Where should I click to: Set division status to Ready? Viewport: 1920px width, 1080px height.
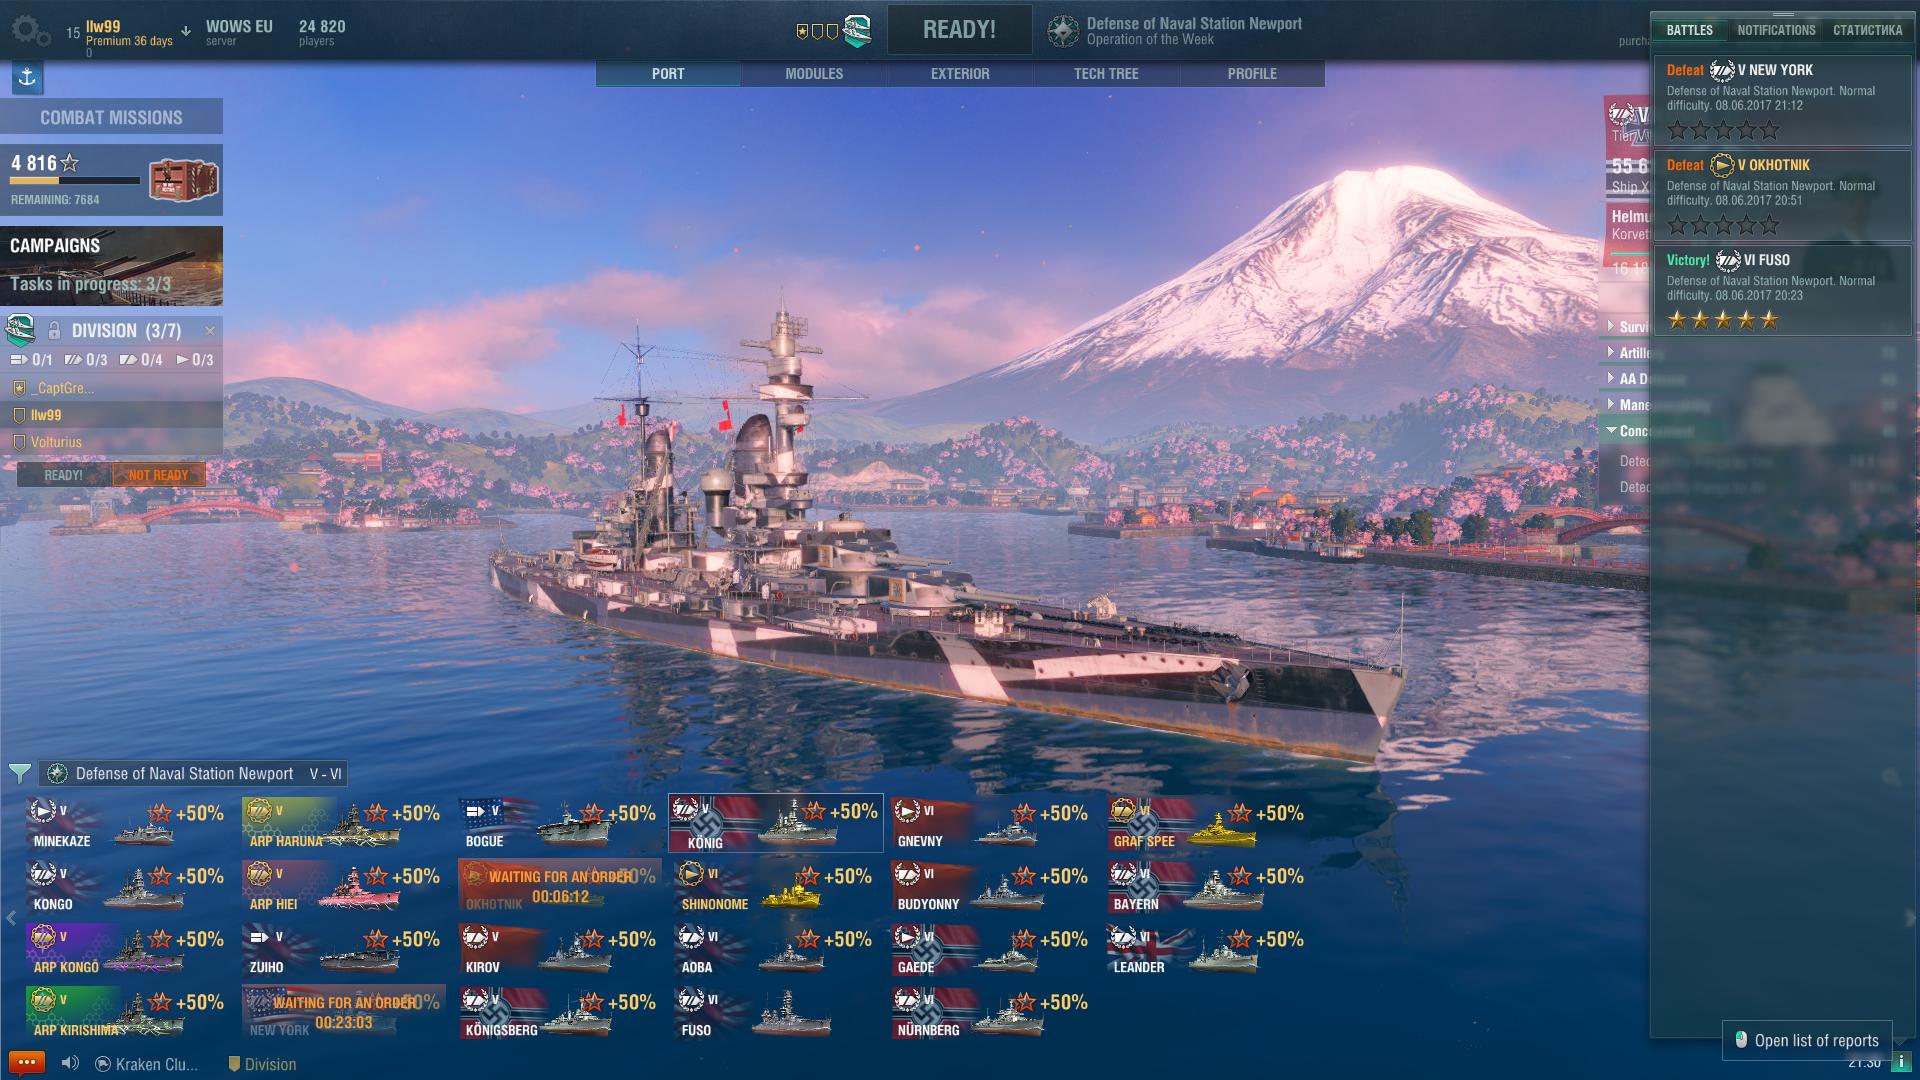(x=63, y=475)
